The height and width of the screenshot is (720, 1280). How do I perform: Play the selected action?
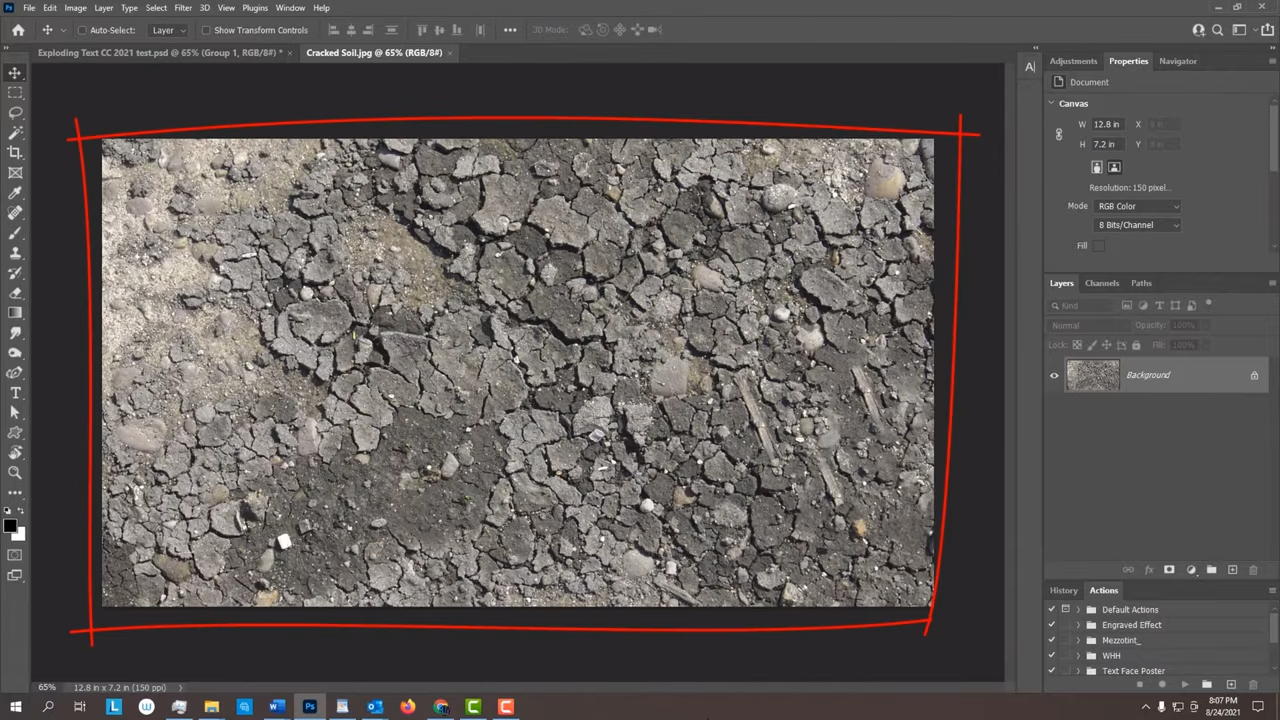pyautogui.click(x=1184, y=684)
